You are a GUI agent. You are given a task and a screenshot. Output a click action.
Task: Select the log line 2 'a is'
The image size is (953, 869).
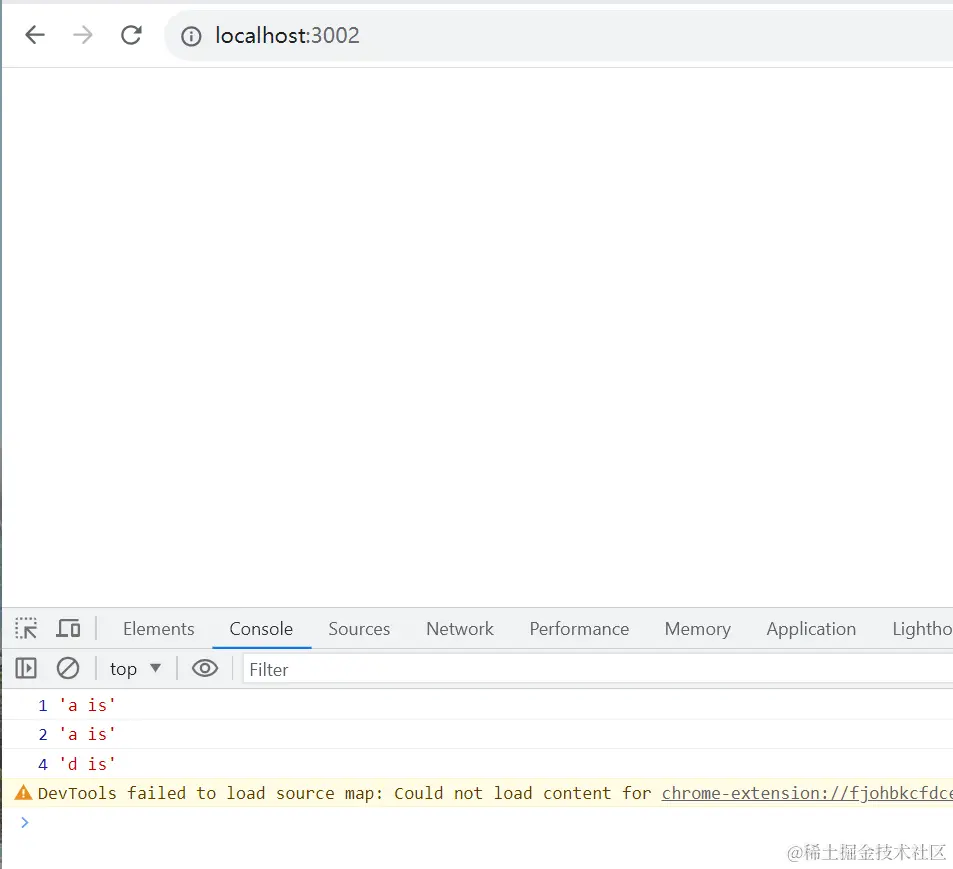478,735
